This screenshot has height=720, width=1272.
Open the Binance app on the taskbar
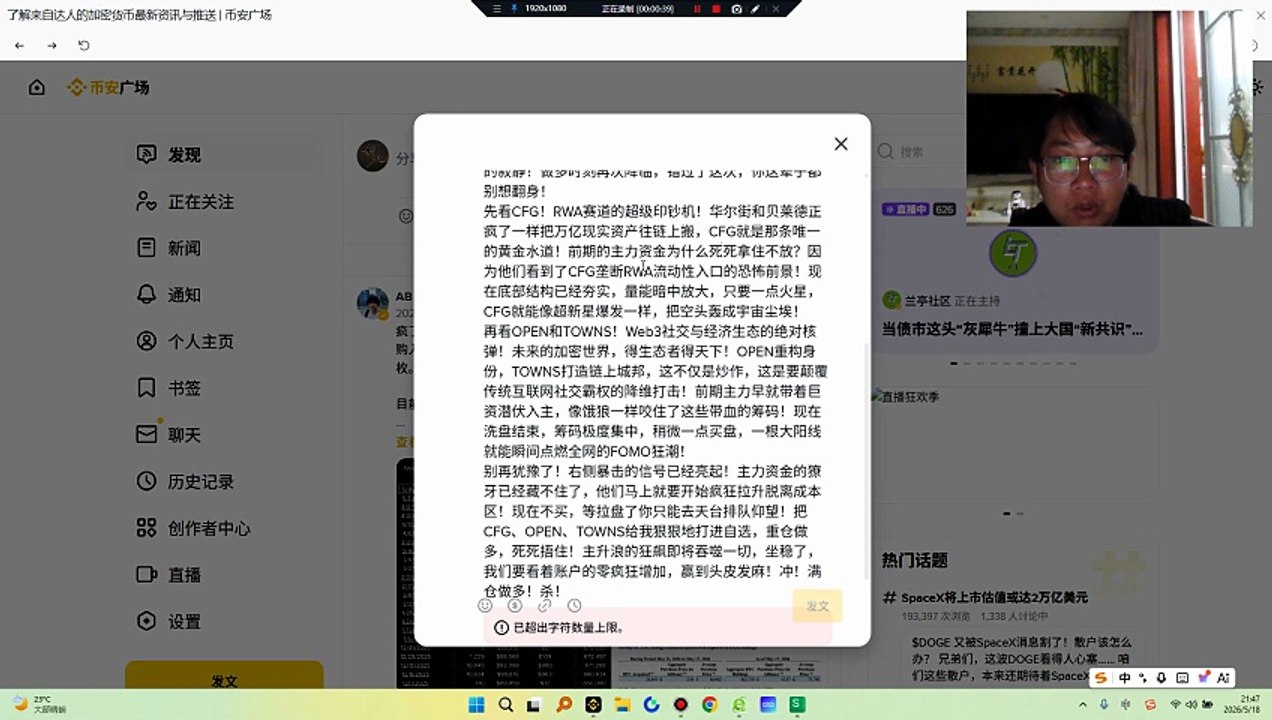coord(593,705)
